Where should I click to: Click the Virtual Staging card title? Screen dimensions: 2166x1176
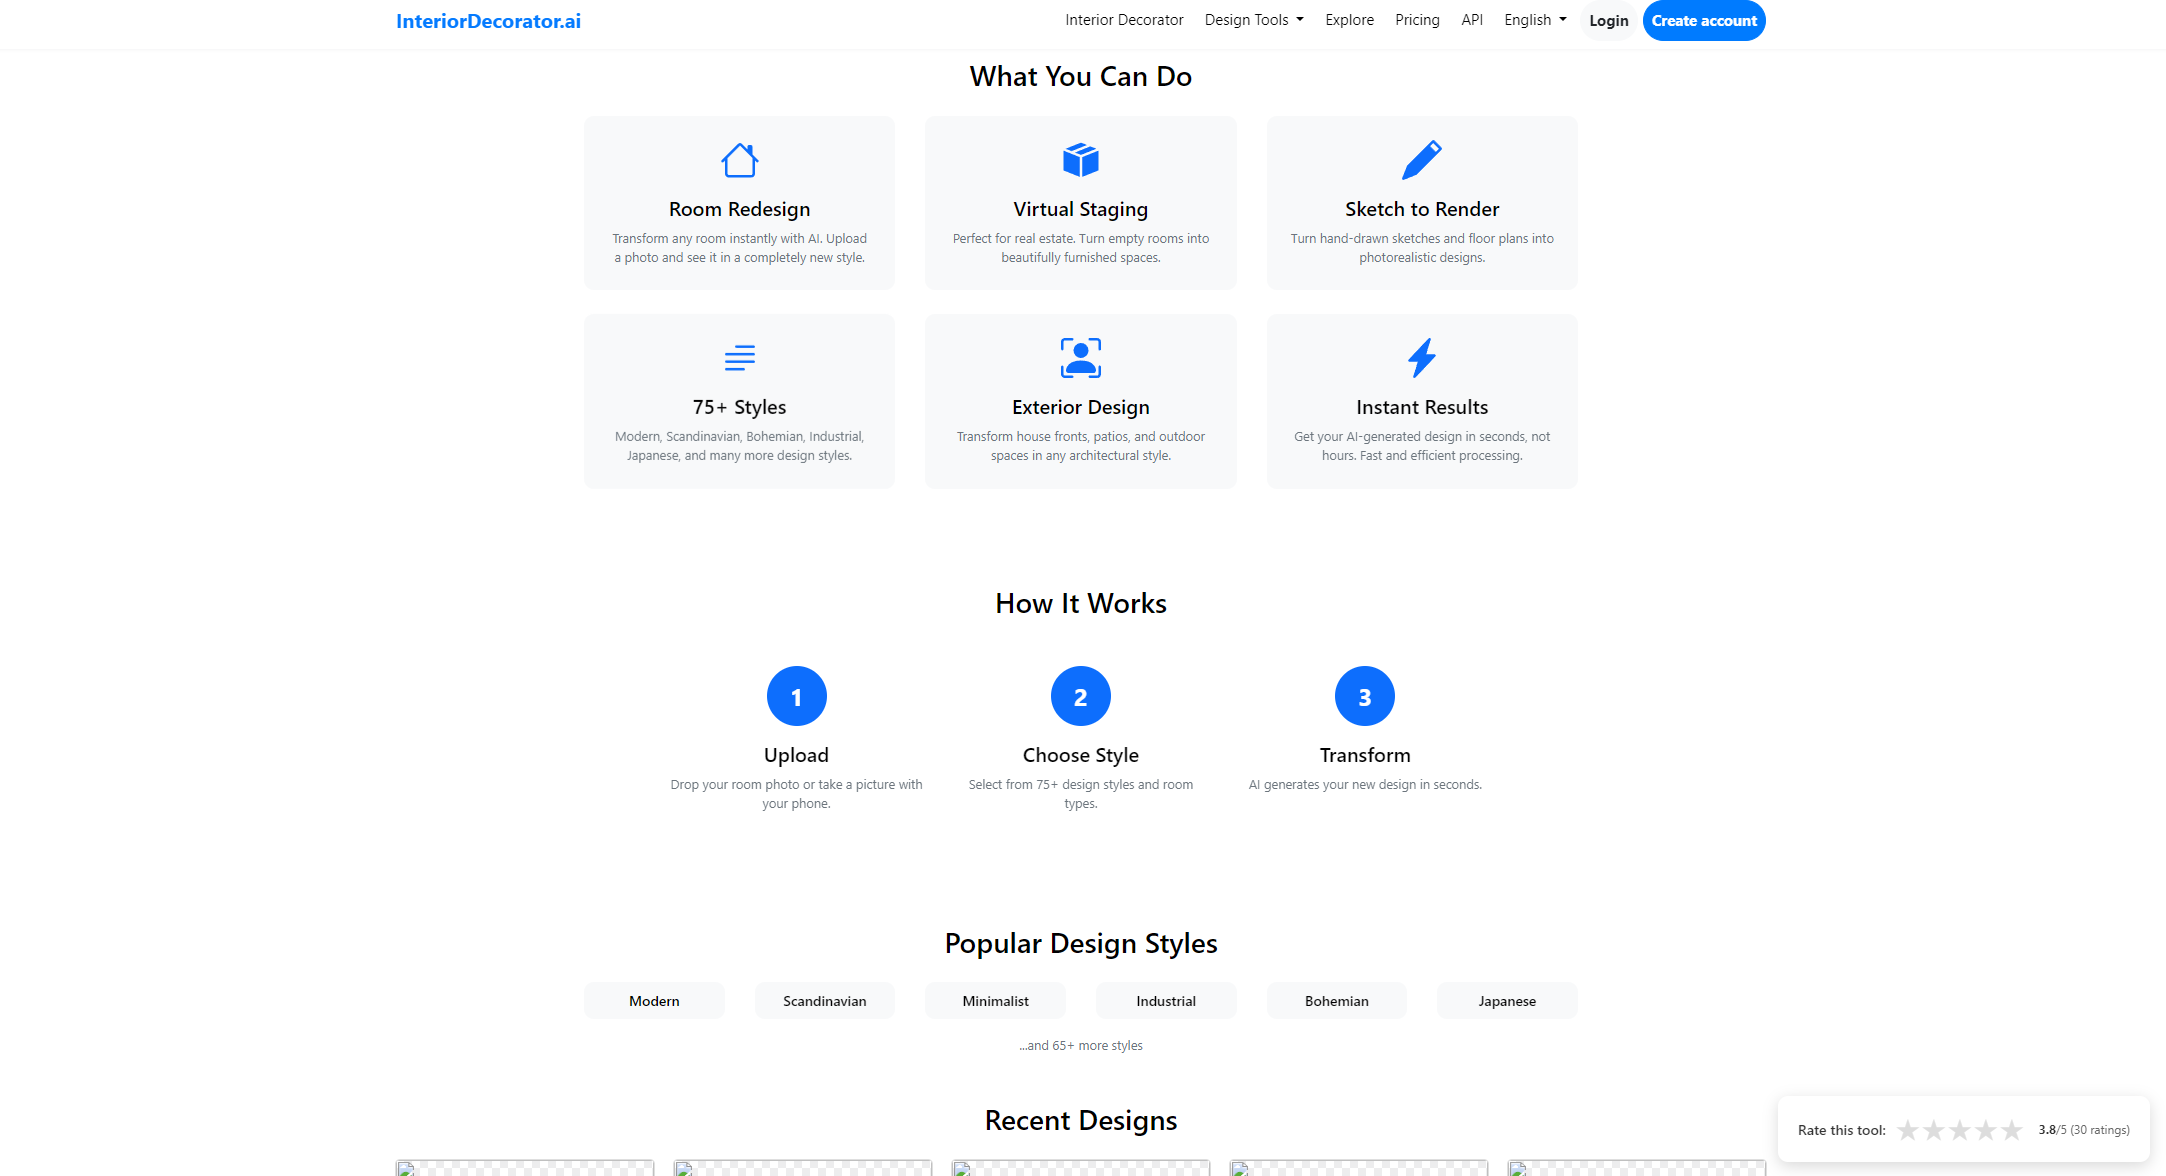(x=1080, y=209)
